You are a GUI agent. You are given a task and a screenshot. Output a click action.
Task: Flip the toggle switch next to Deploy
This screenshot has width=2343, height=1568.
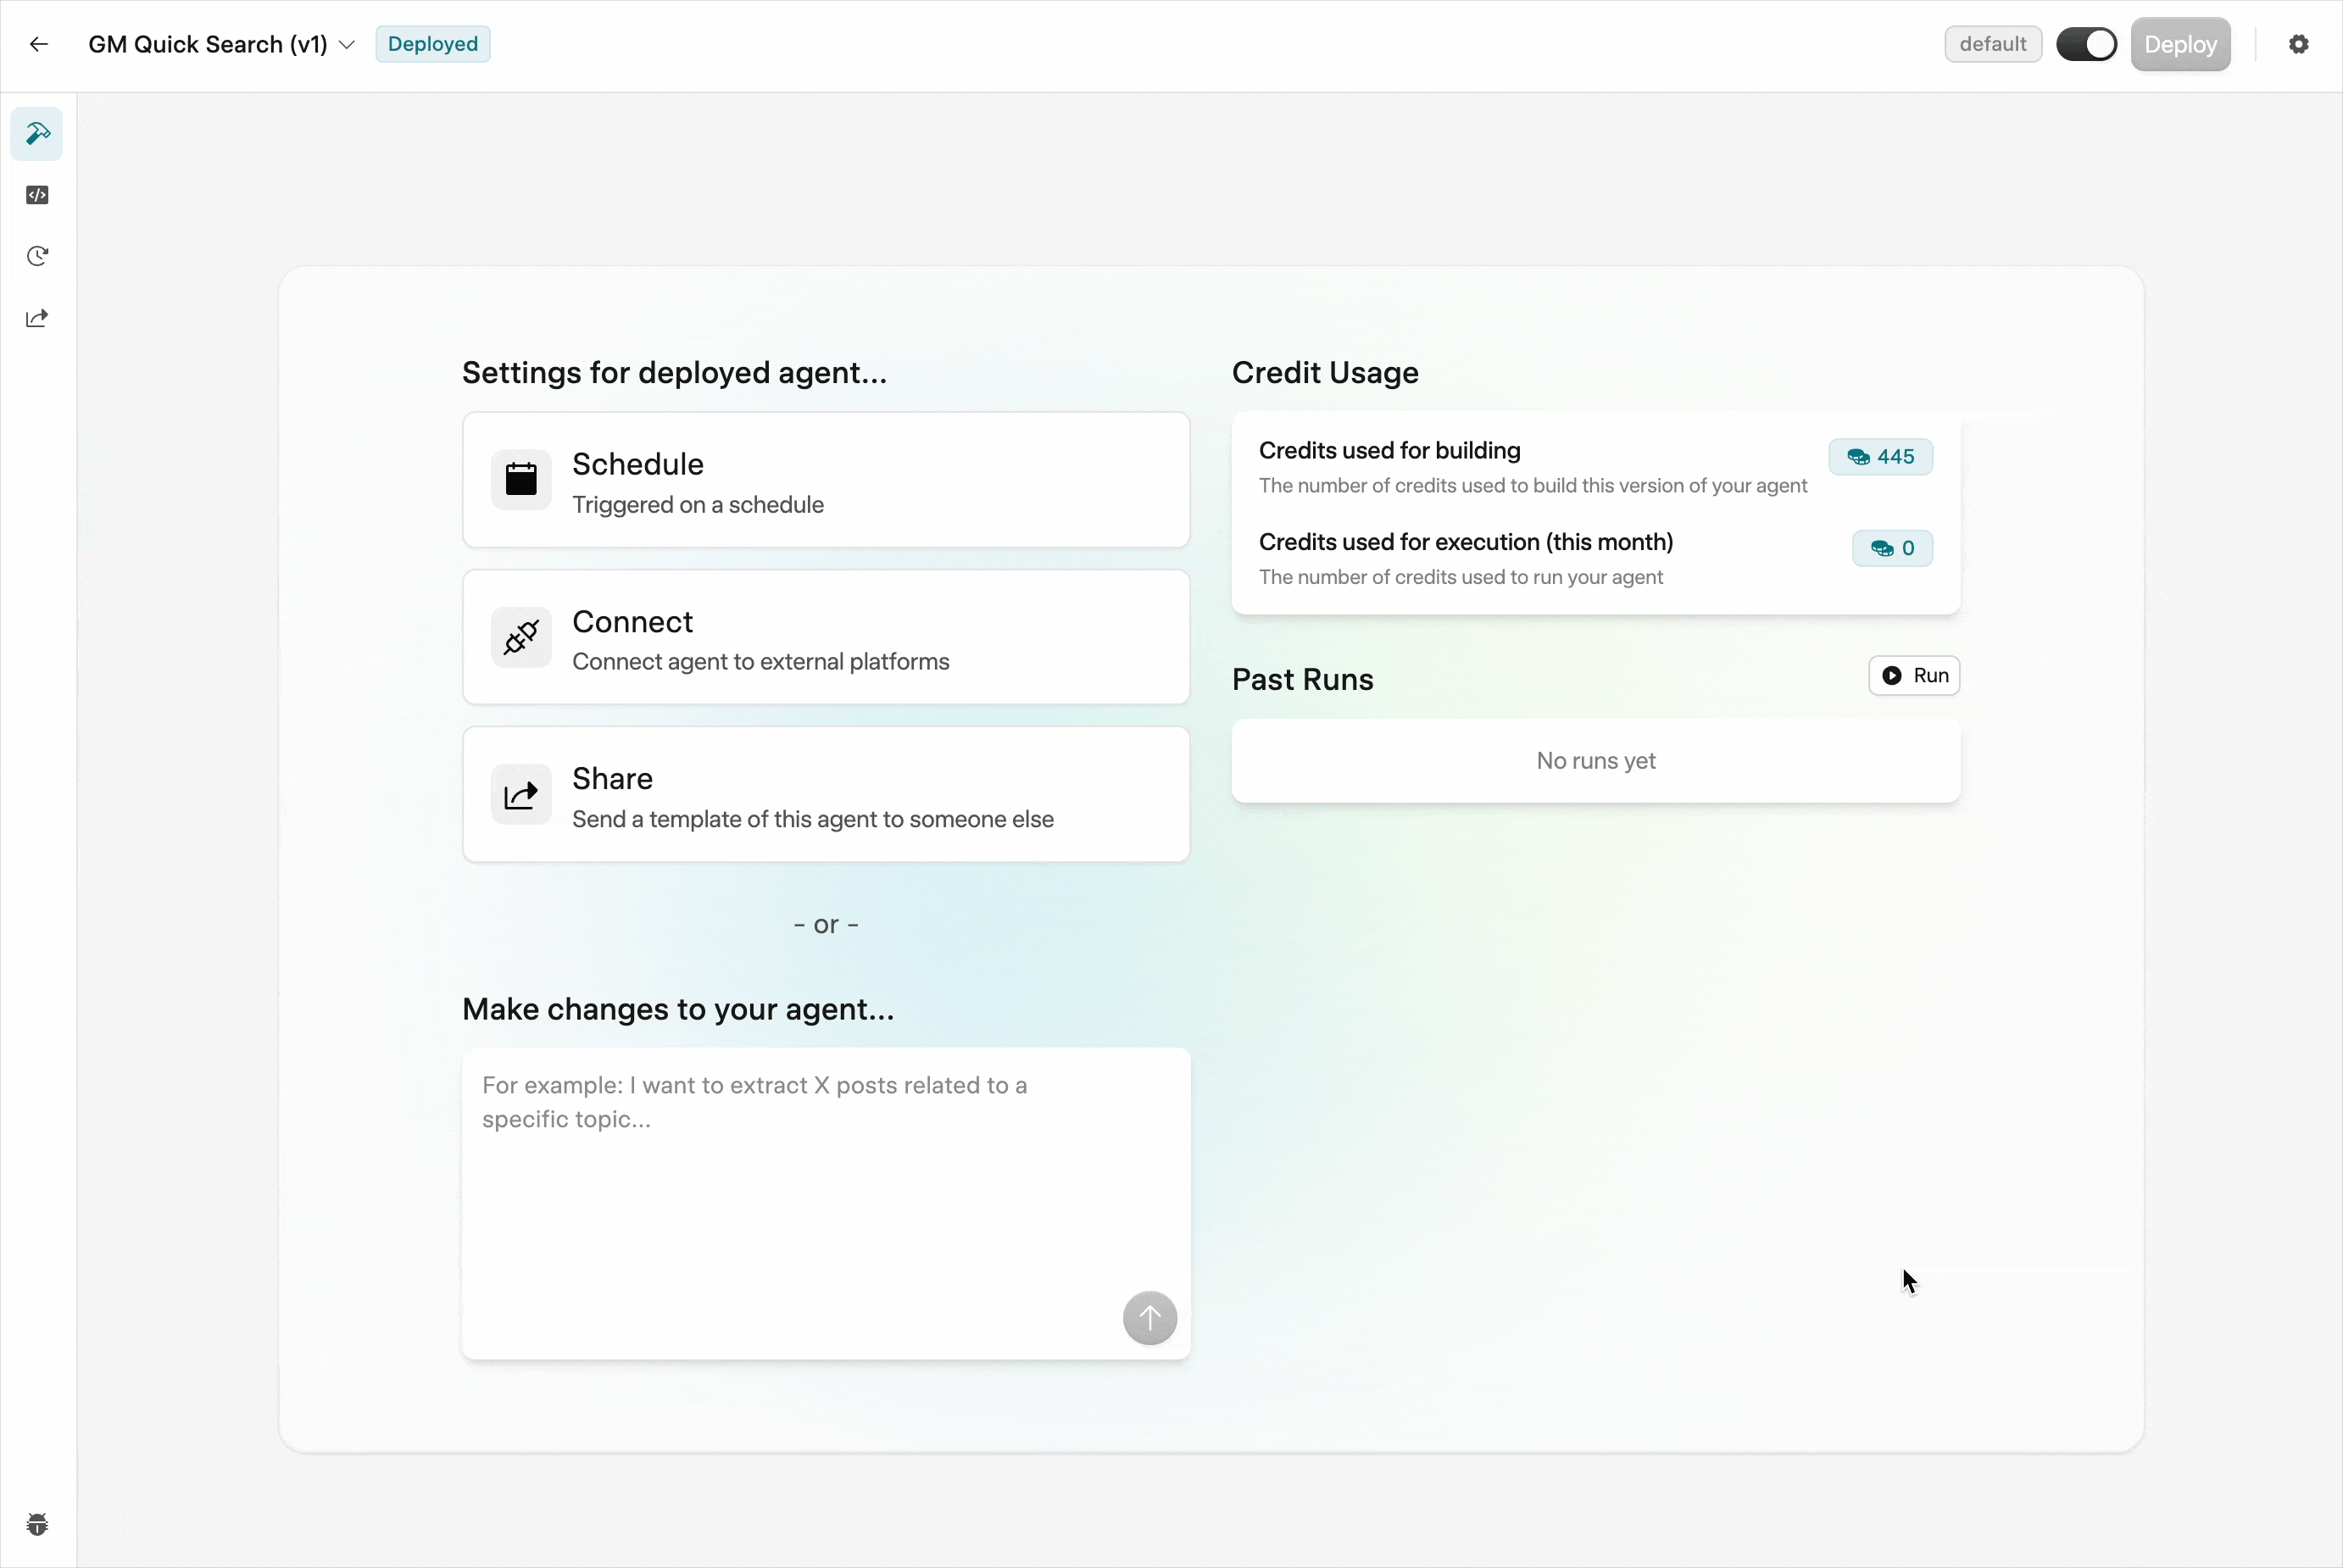pyautogui.click(x=2086, y=43)
